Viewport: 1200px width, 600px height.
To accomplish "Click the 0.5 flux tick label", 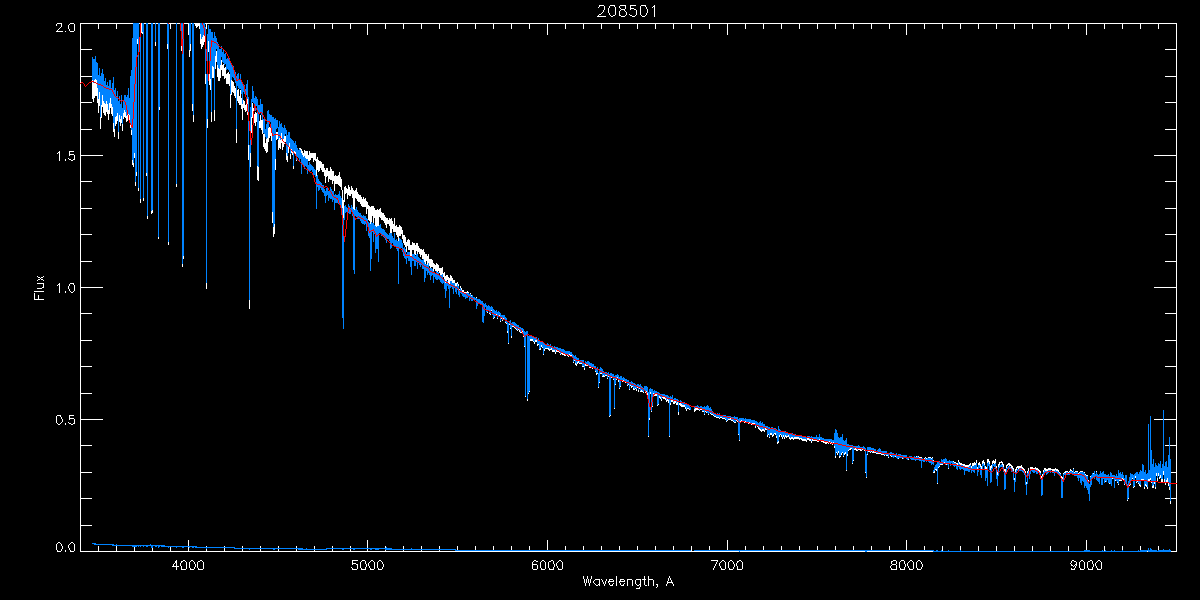I will [65, 419].
